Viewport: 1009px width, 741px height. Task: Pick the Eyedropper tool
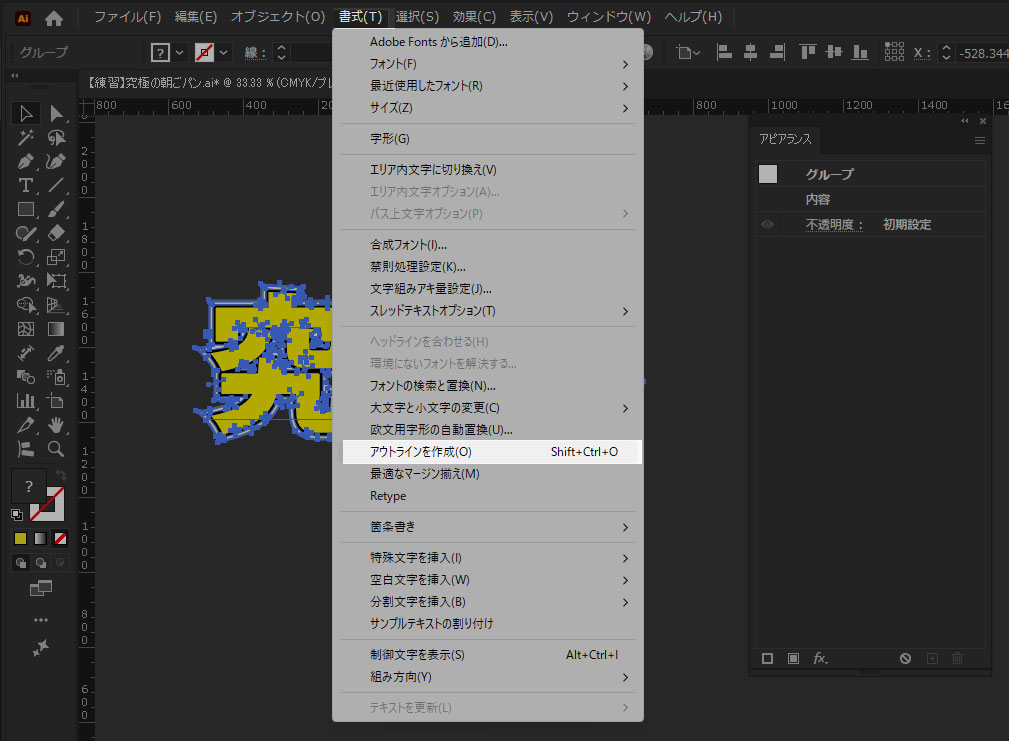coord(57,353)
